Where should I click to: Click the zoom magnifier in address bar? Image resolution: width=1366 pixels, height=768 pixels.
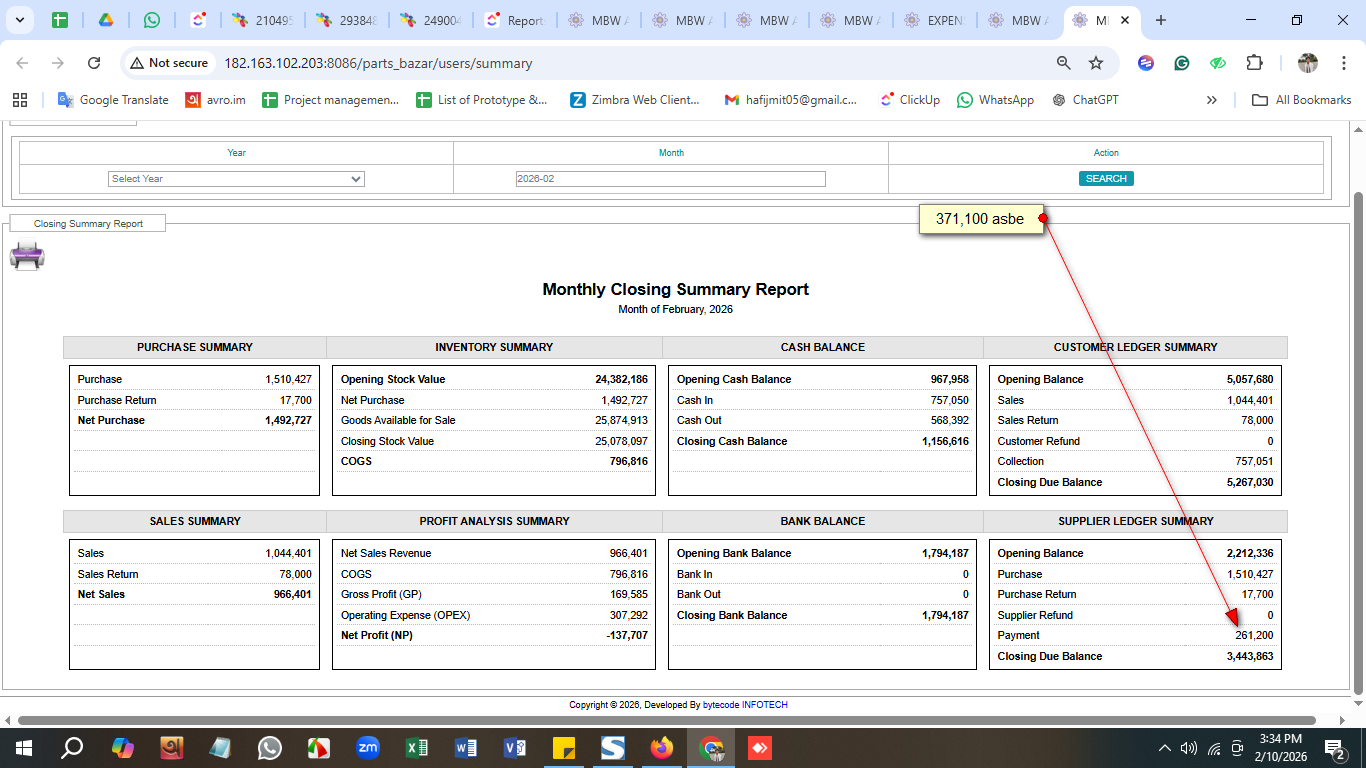tap(1064, 63)
